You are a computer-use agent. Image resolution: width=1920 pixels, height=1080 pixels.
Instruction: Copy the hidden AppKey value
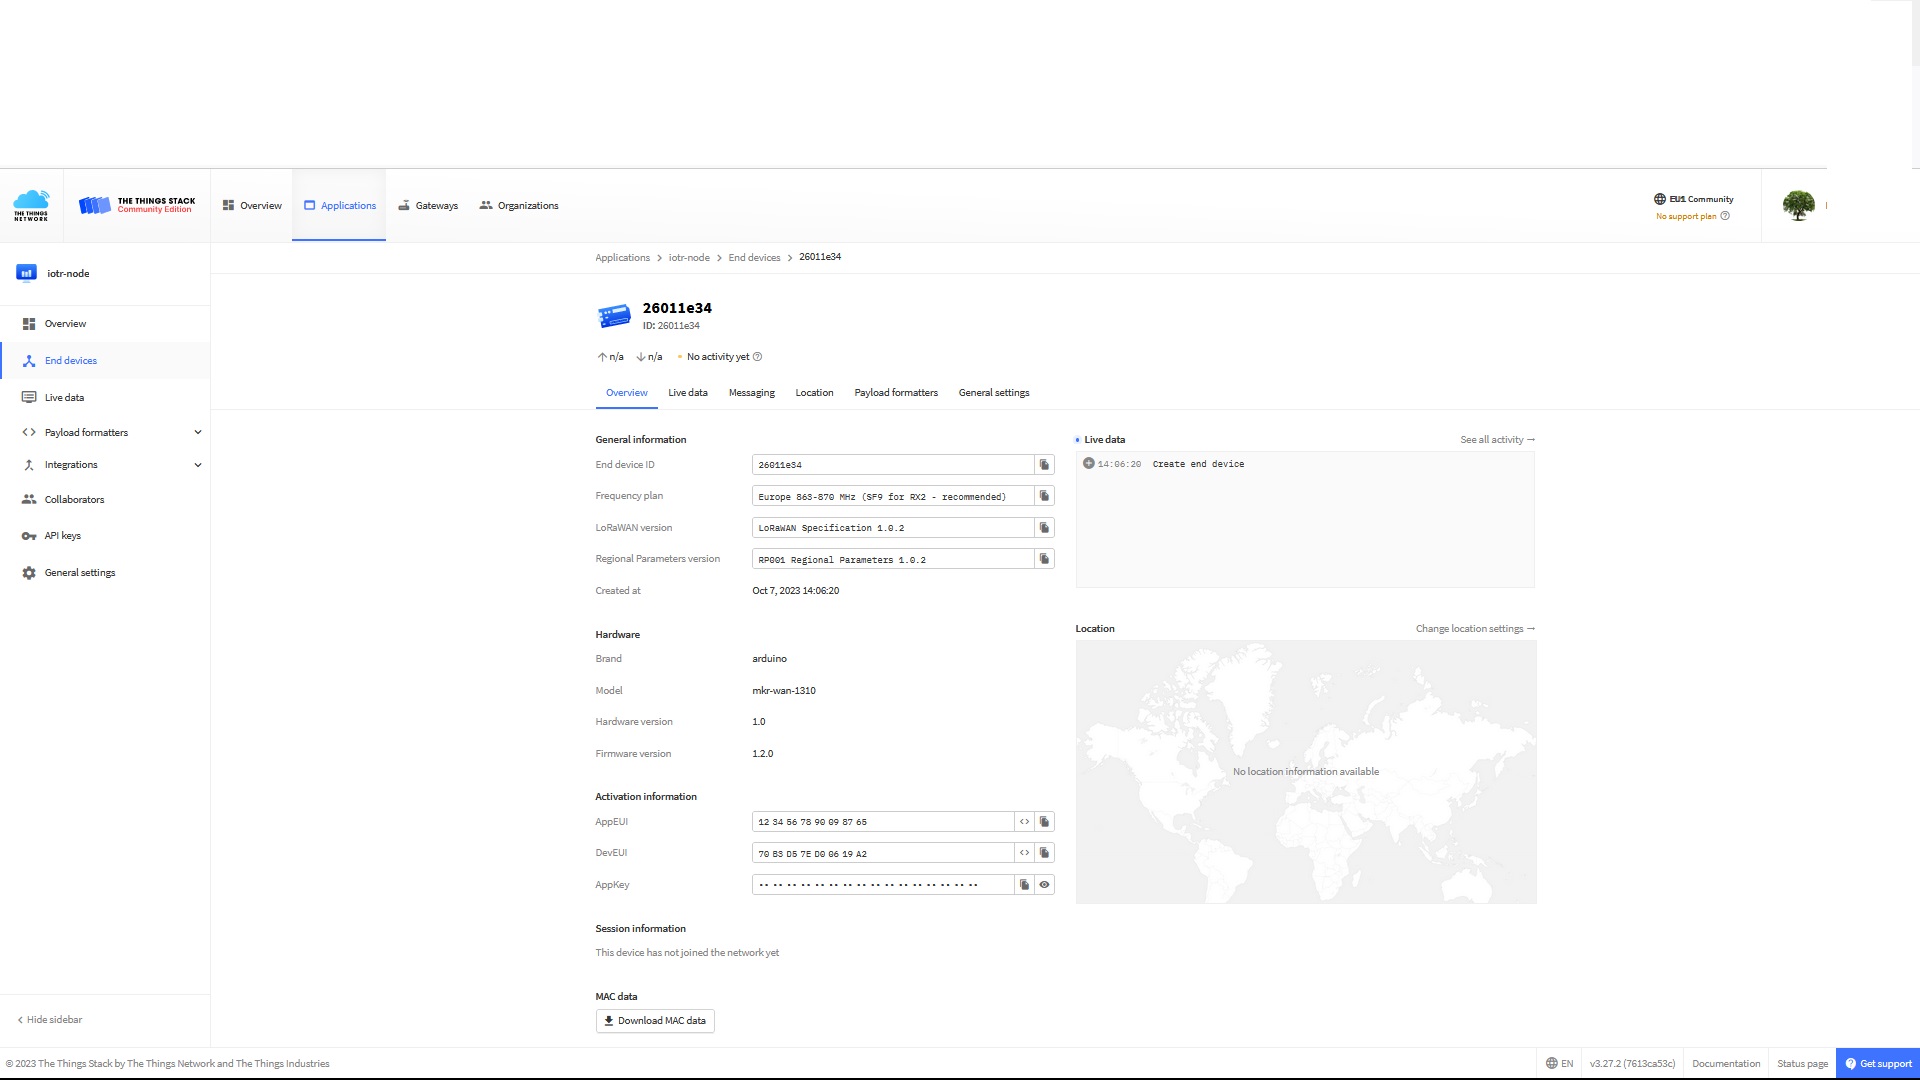[x=1024, y=885]
